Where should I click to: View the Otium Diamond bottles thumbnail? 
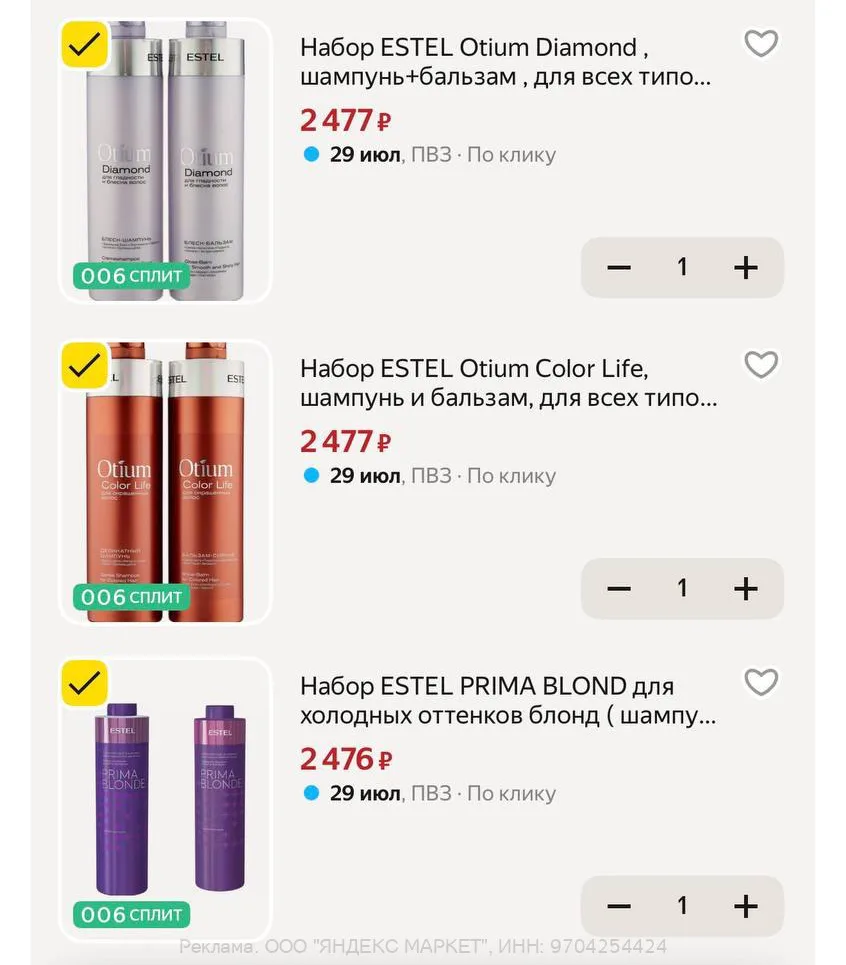(166, 161)
